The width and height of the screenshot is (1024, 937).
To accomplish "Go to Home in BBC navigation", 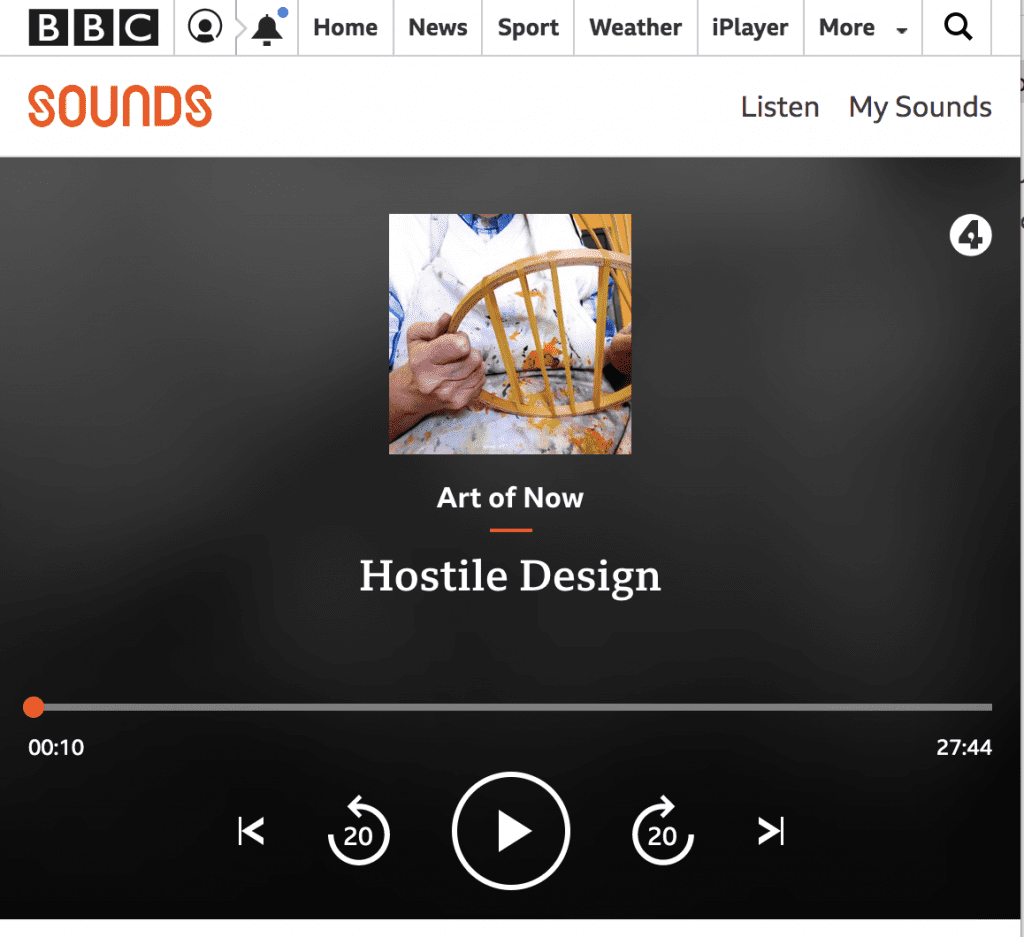I will [x=345, y=27].
